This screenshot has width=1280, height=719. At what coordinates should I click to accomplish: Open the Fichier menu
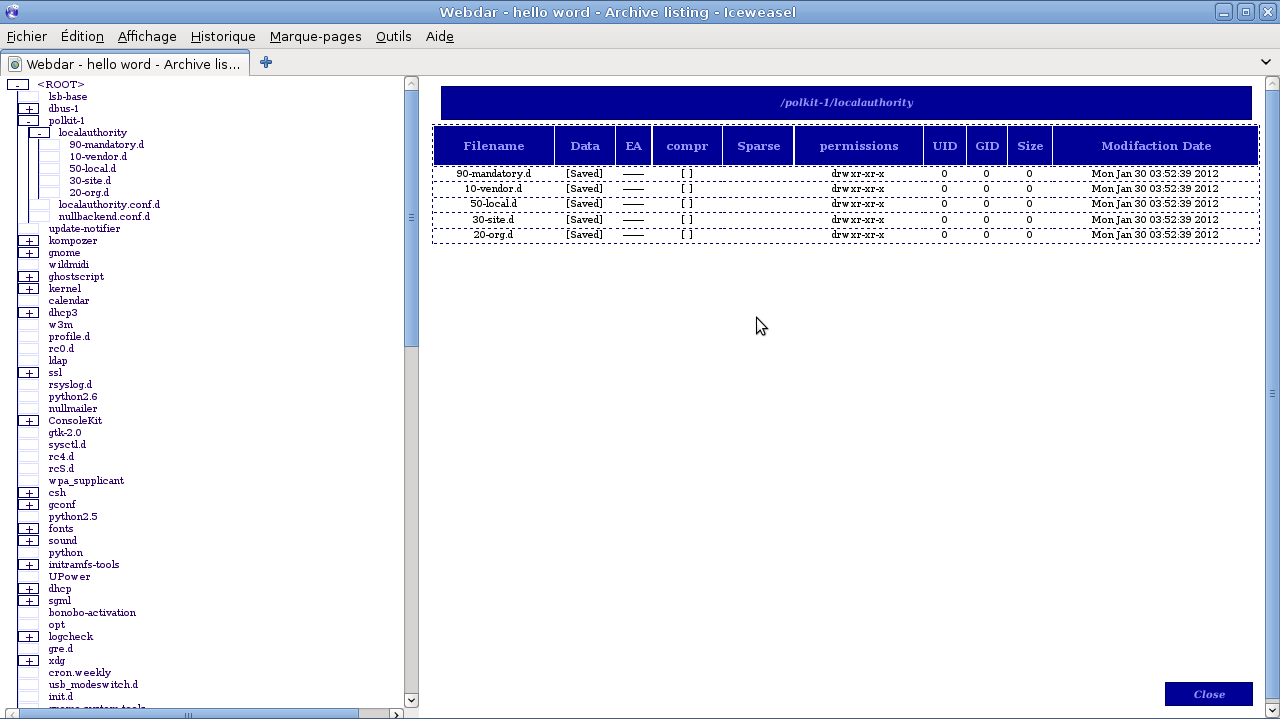tap(26, 36)
